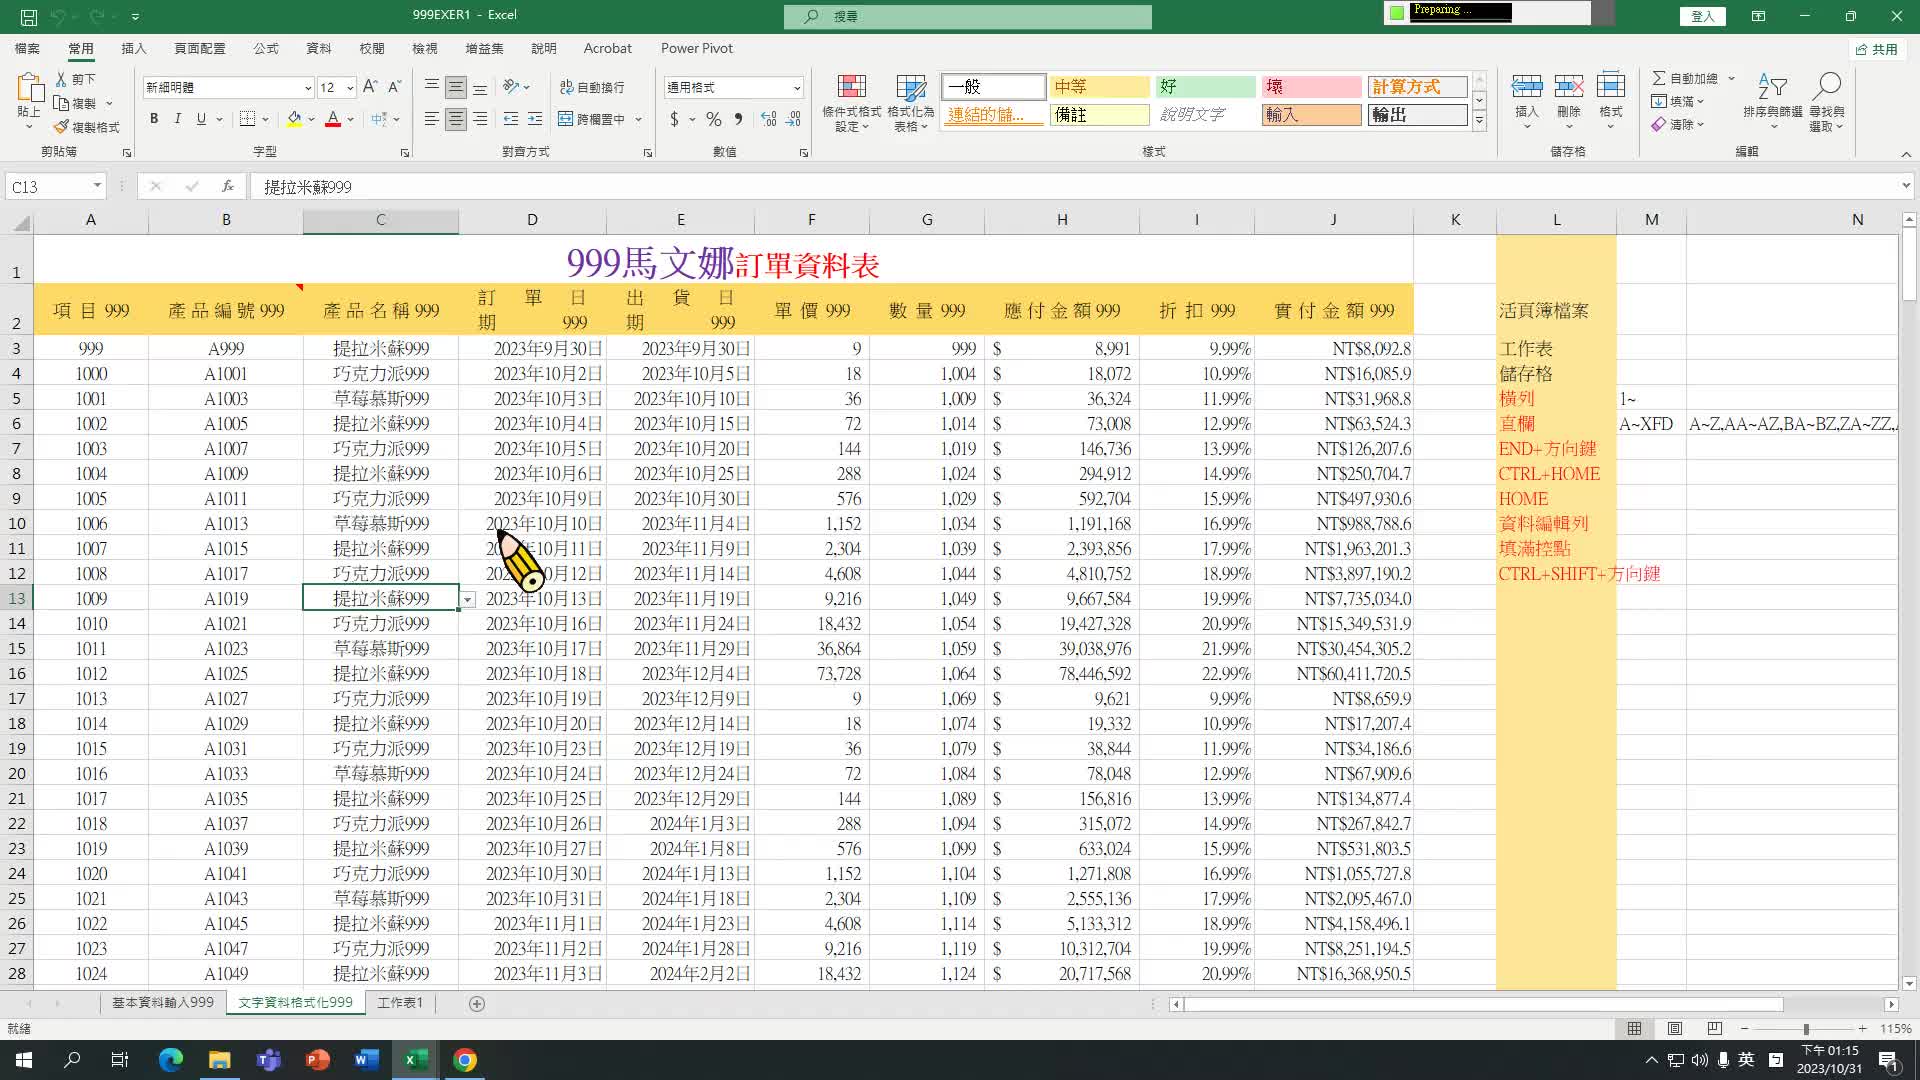Viewport: 1920px width, 1080px height.
Task: Increase font size with the larger A icon
Action: (x=370, y=87)
